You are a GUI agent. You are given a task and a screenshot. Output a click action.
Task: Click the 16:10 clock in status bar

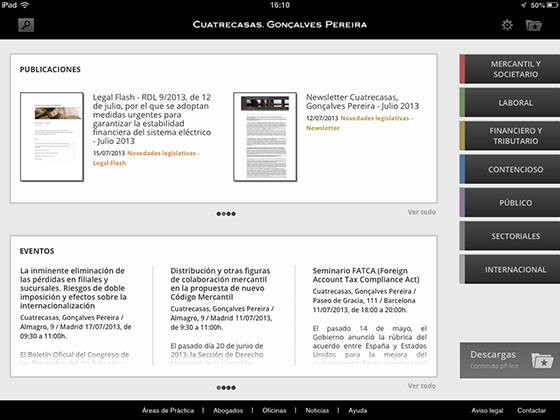(x=280, y=5)
